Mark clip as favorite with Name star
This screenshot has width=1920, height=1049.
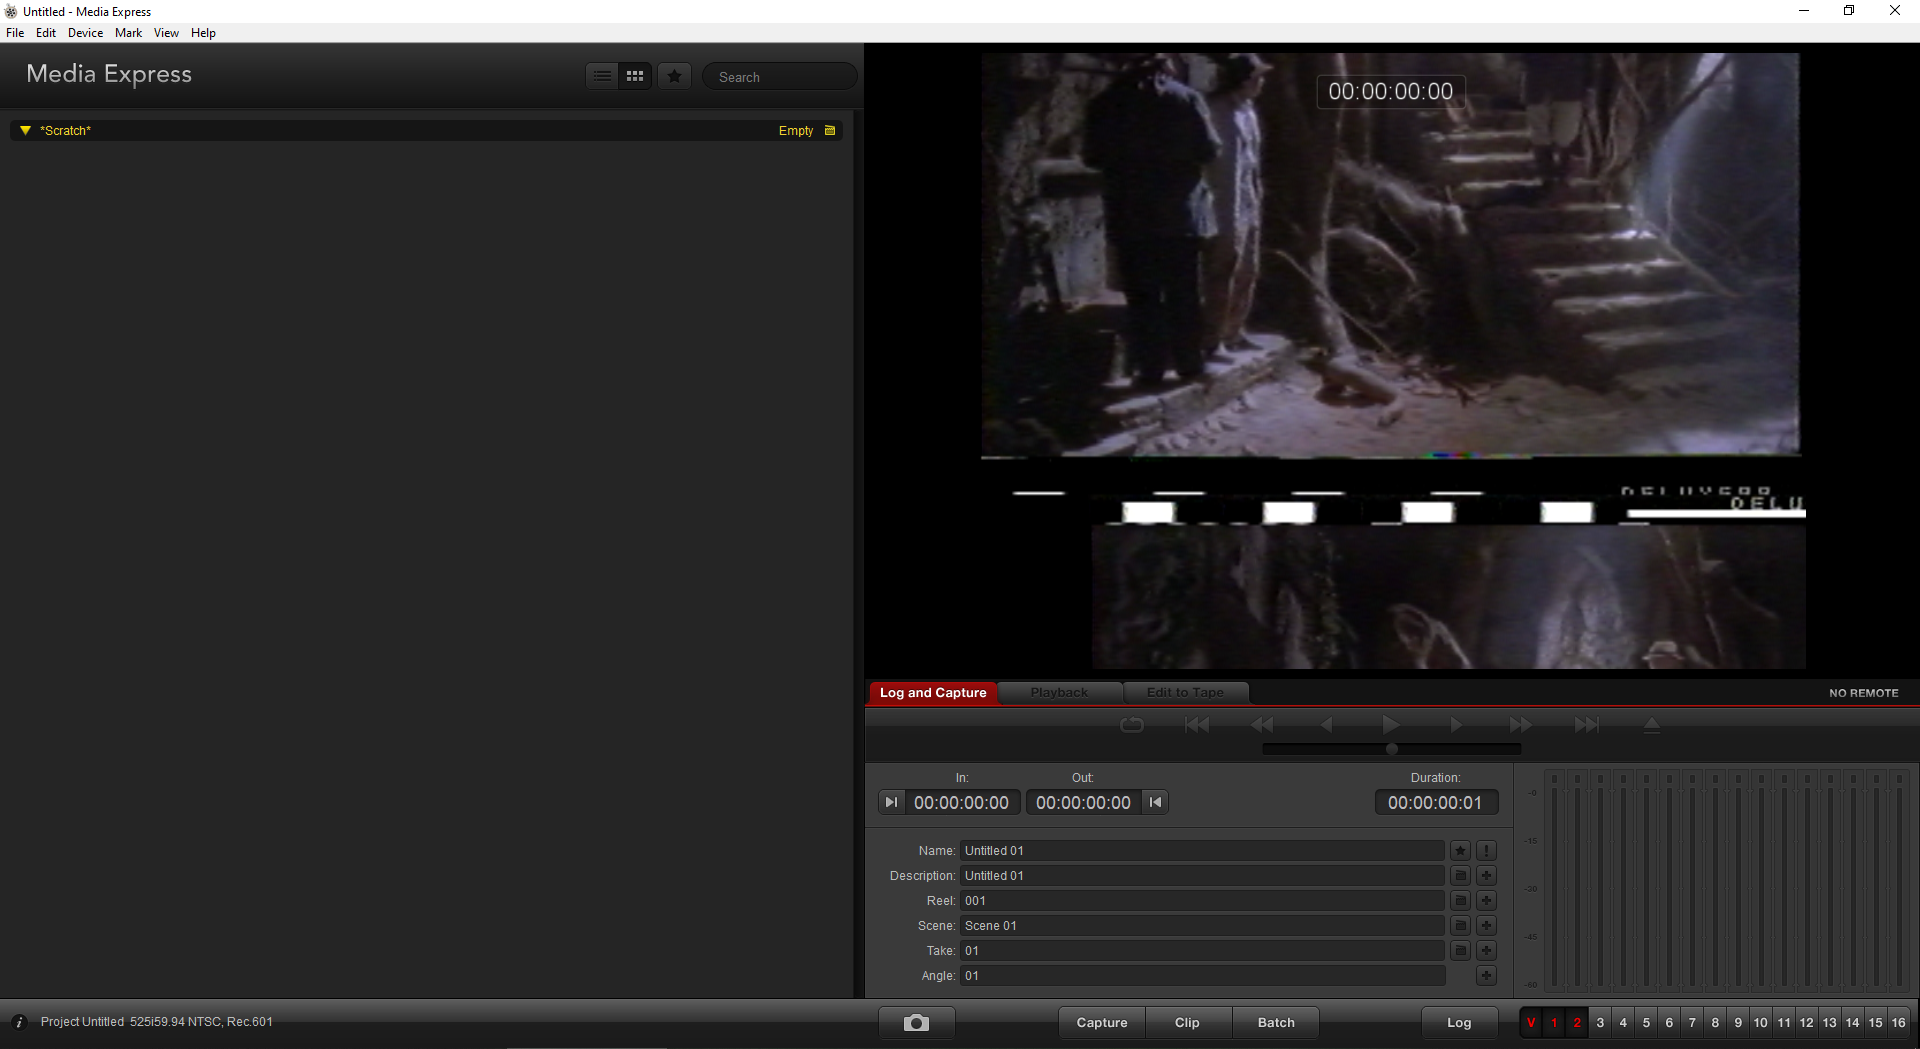tap(1461, 851)
